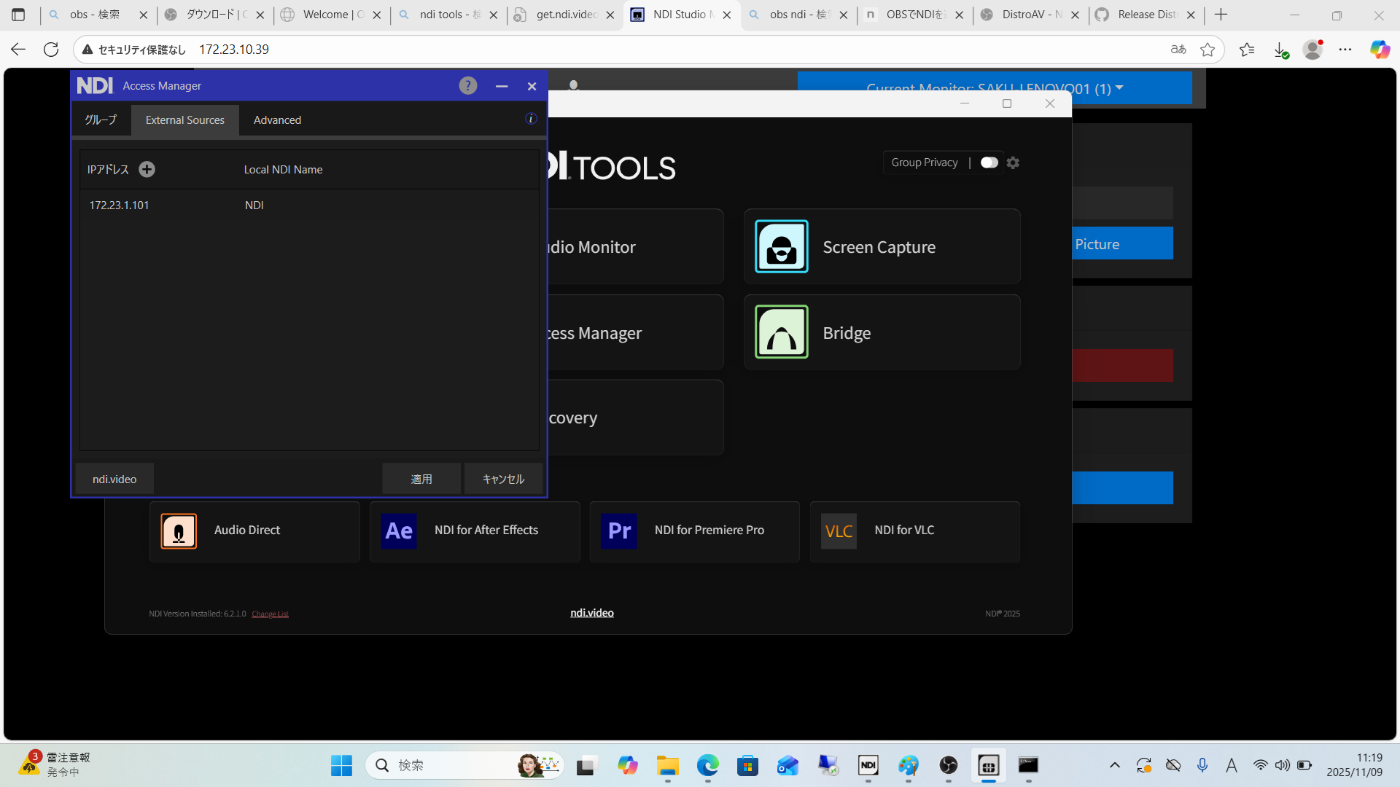Open Copilot from taskbar
Screen dimensions: 1400x787
[x=628, y=765]
